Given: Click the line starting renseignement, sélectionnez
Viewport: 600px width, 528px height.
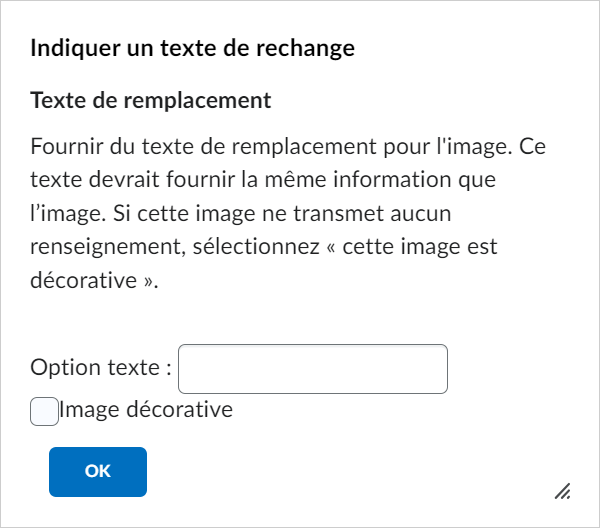Looking at the screenshot, I should [264, 247].
